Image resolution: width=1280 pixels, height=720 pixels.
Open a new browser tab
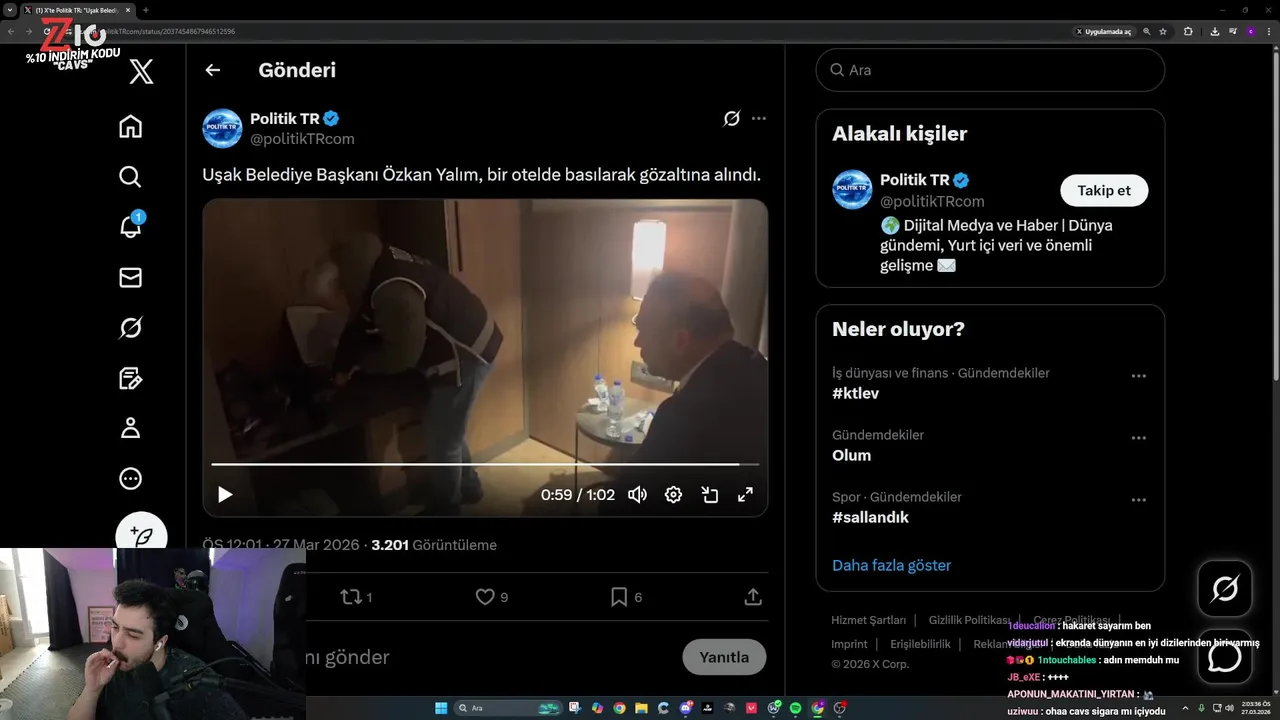coord(145,10)
